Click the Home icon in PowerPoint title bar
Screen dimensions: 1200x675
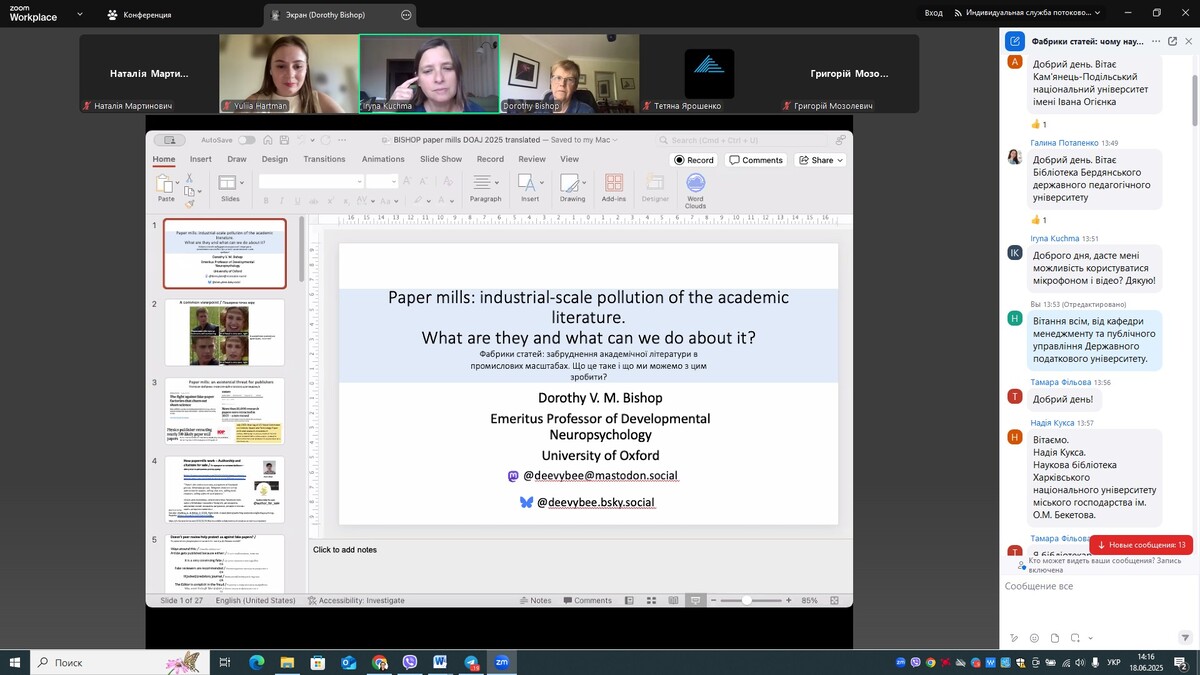(x=269, y=140)
